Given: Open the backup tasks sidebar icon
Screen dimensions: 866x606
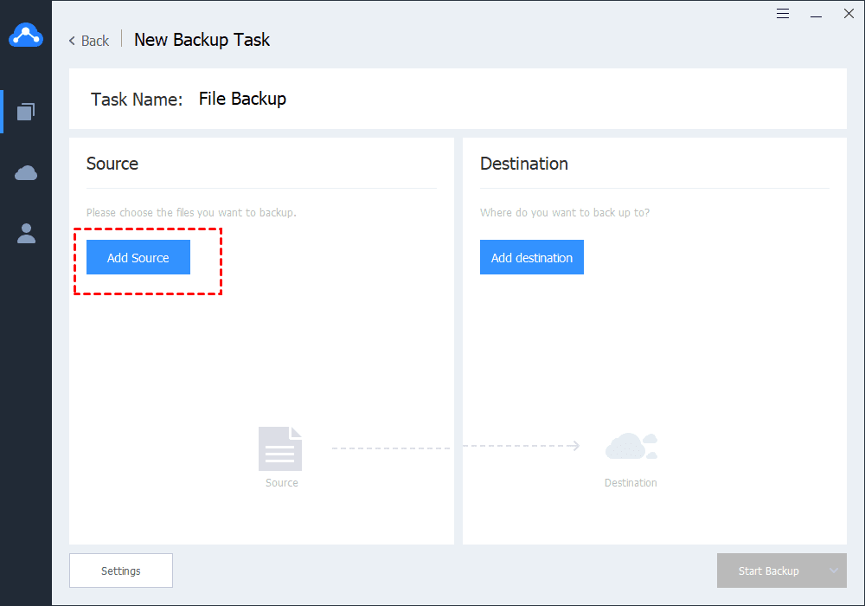Looking at the screenshot, I should [26, 111].
